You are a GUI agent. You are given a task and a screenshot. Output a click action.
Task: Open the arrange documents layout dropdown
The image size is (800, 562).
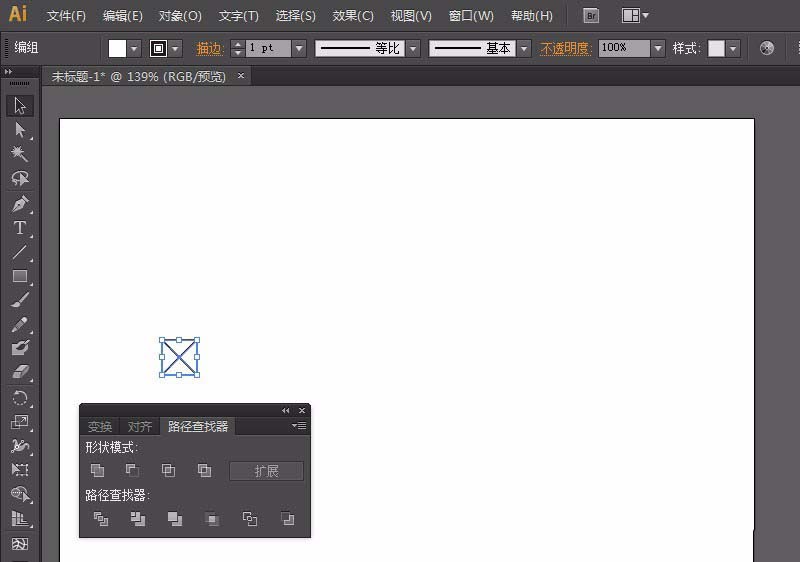635,16
